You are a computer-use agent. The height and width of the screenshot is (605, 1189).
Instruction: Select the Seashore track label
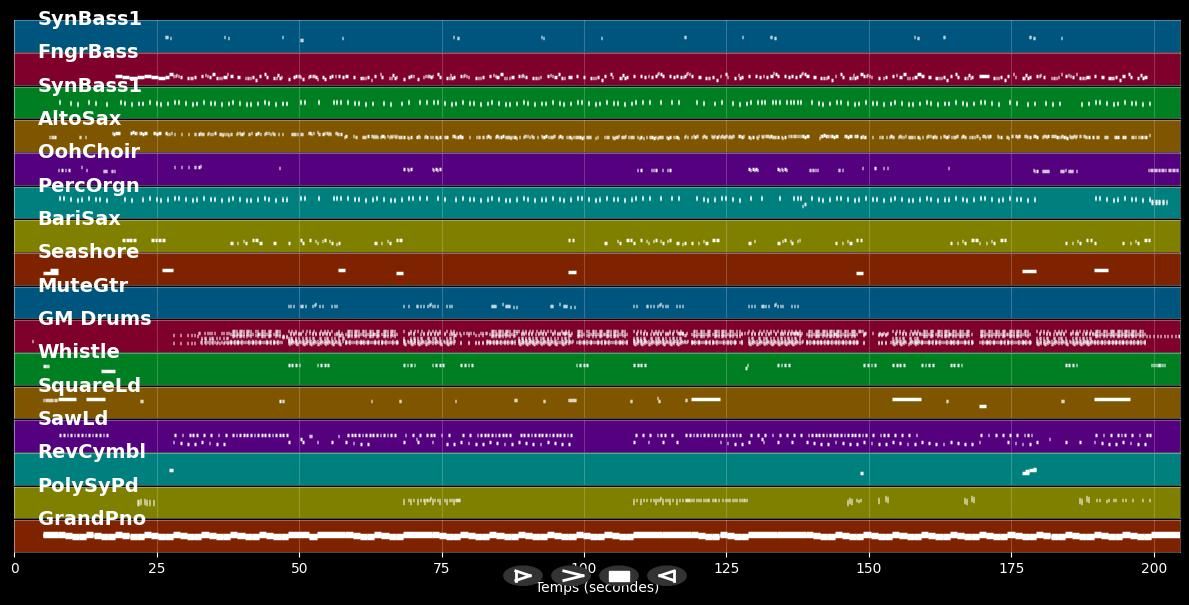click(x=89, y=252)
